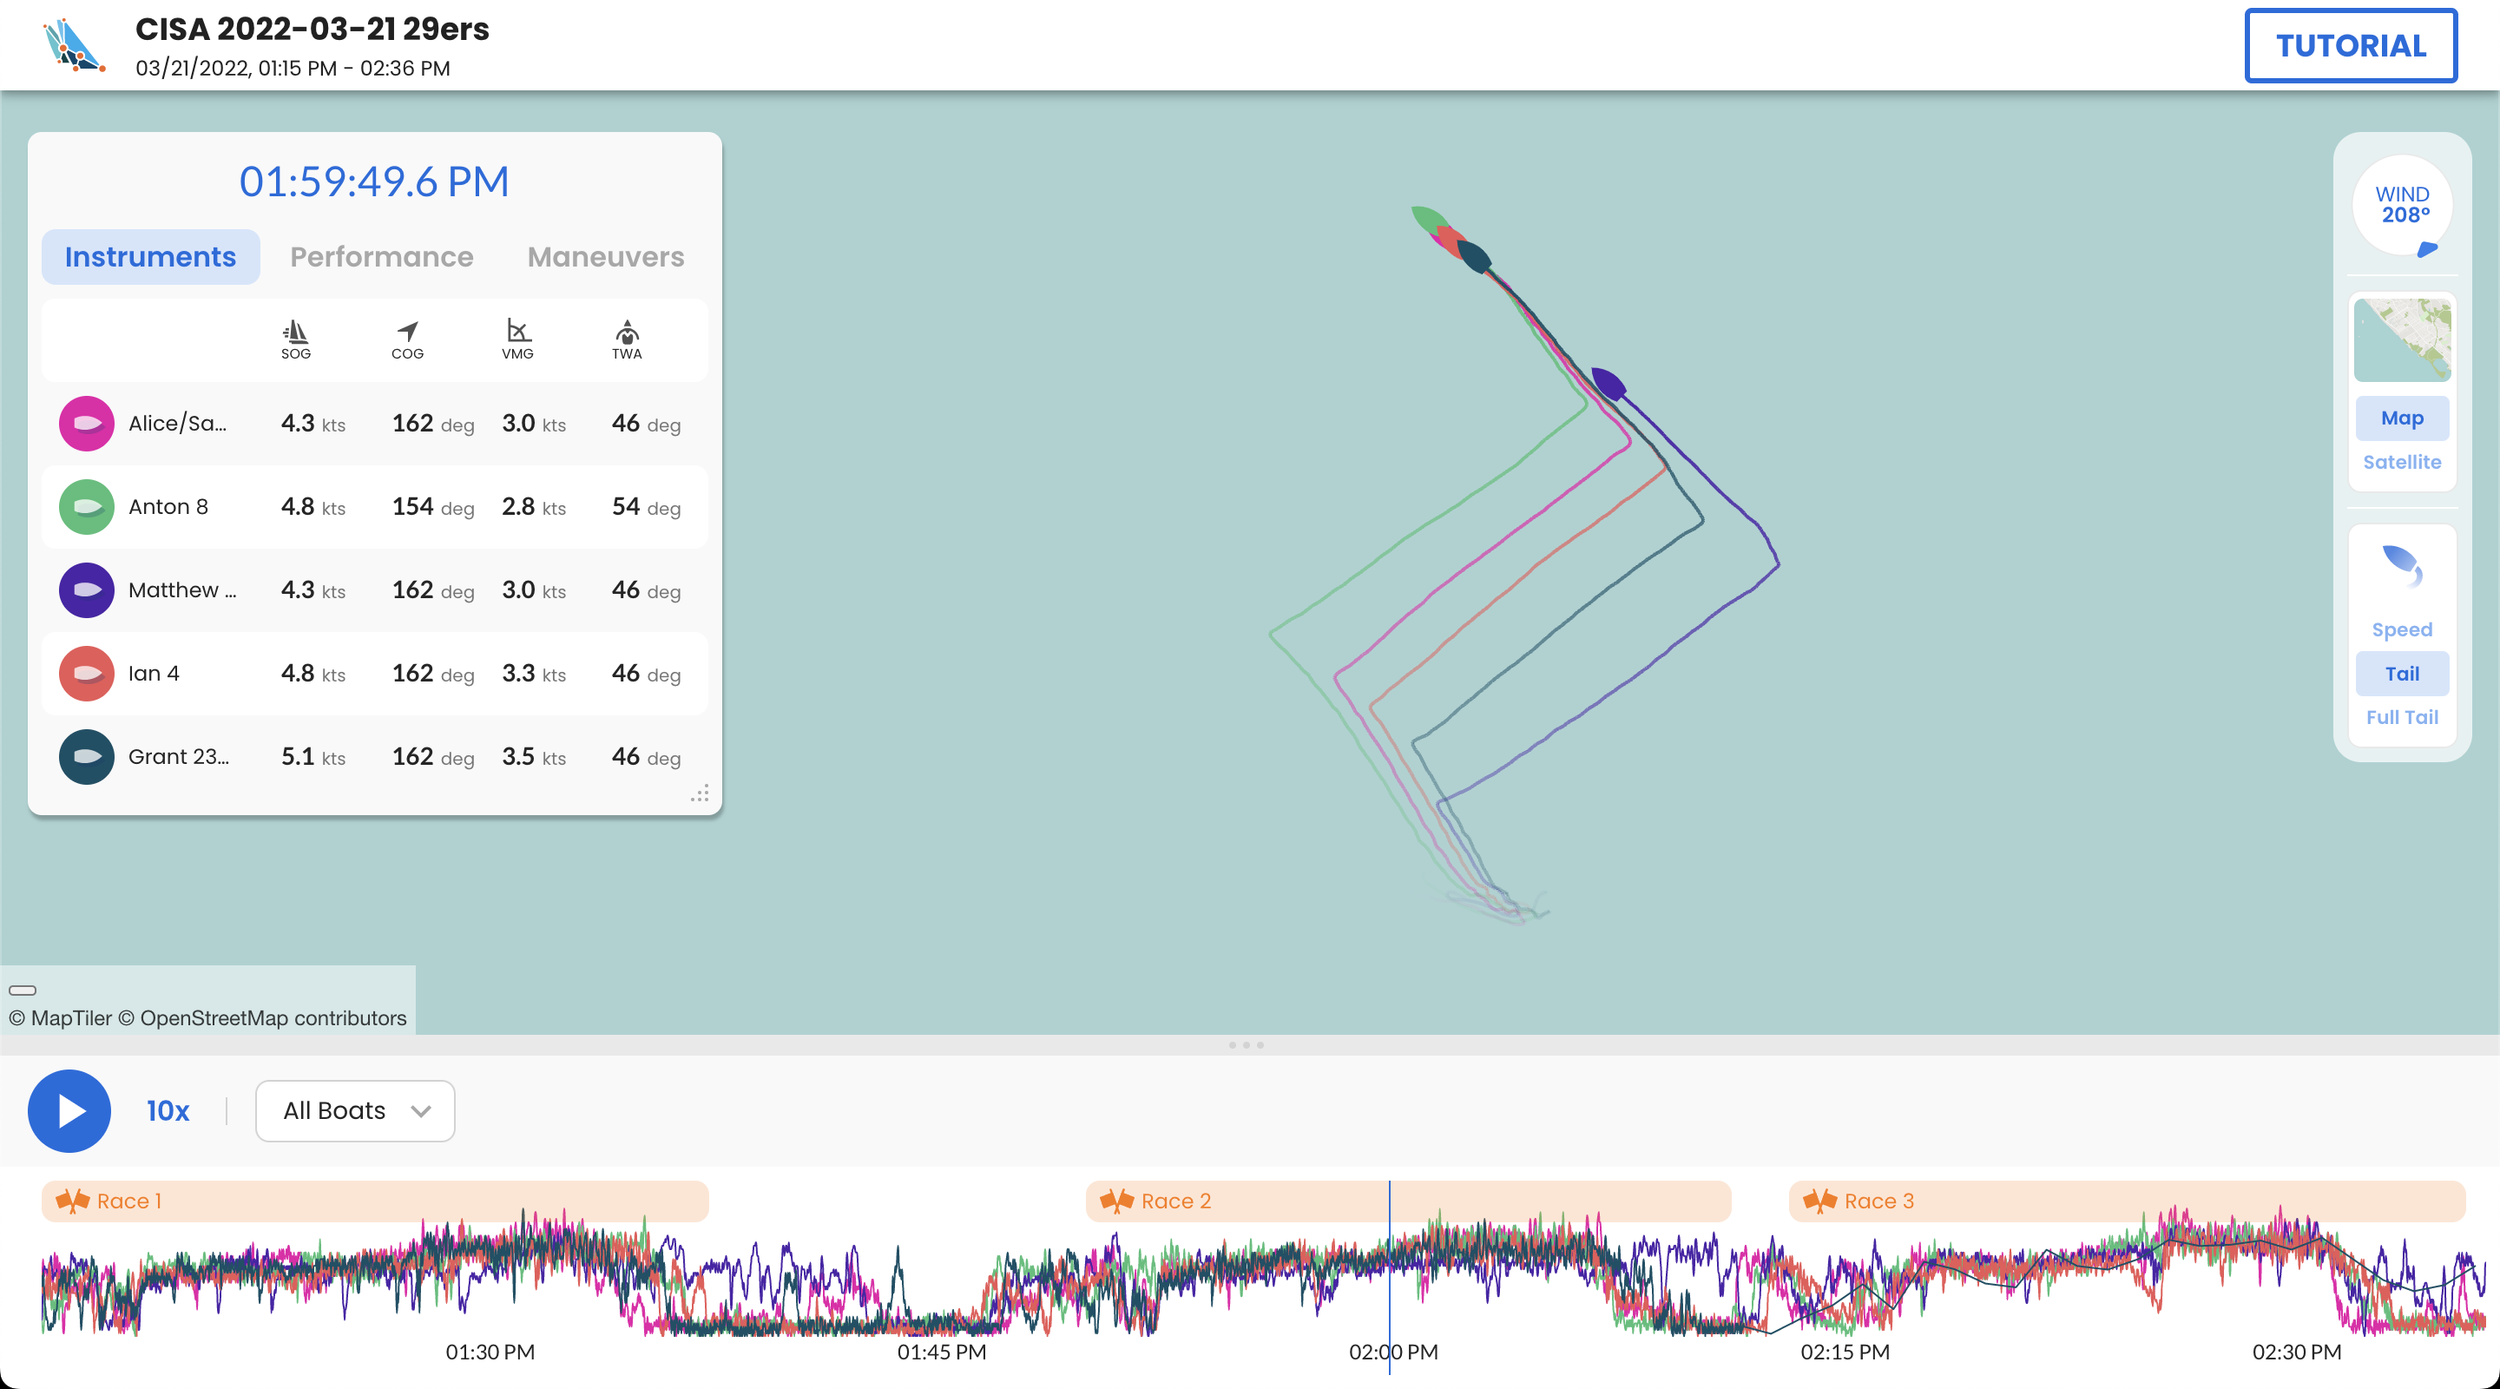
Task: Click the wind direction compass
Action: tap(2402, 206)
